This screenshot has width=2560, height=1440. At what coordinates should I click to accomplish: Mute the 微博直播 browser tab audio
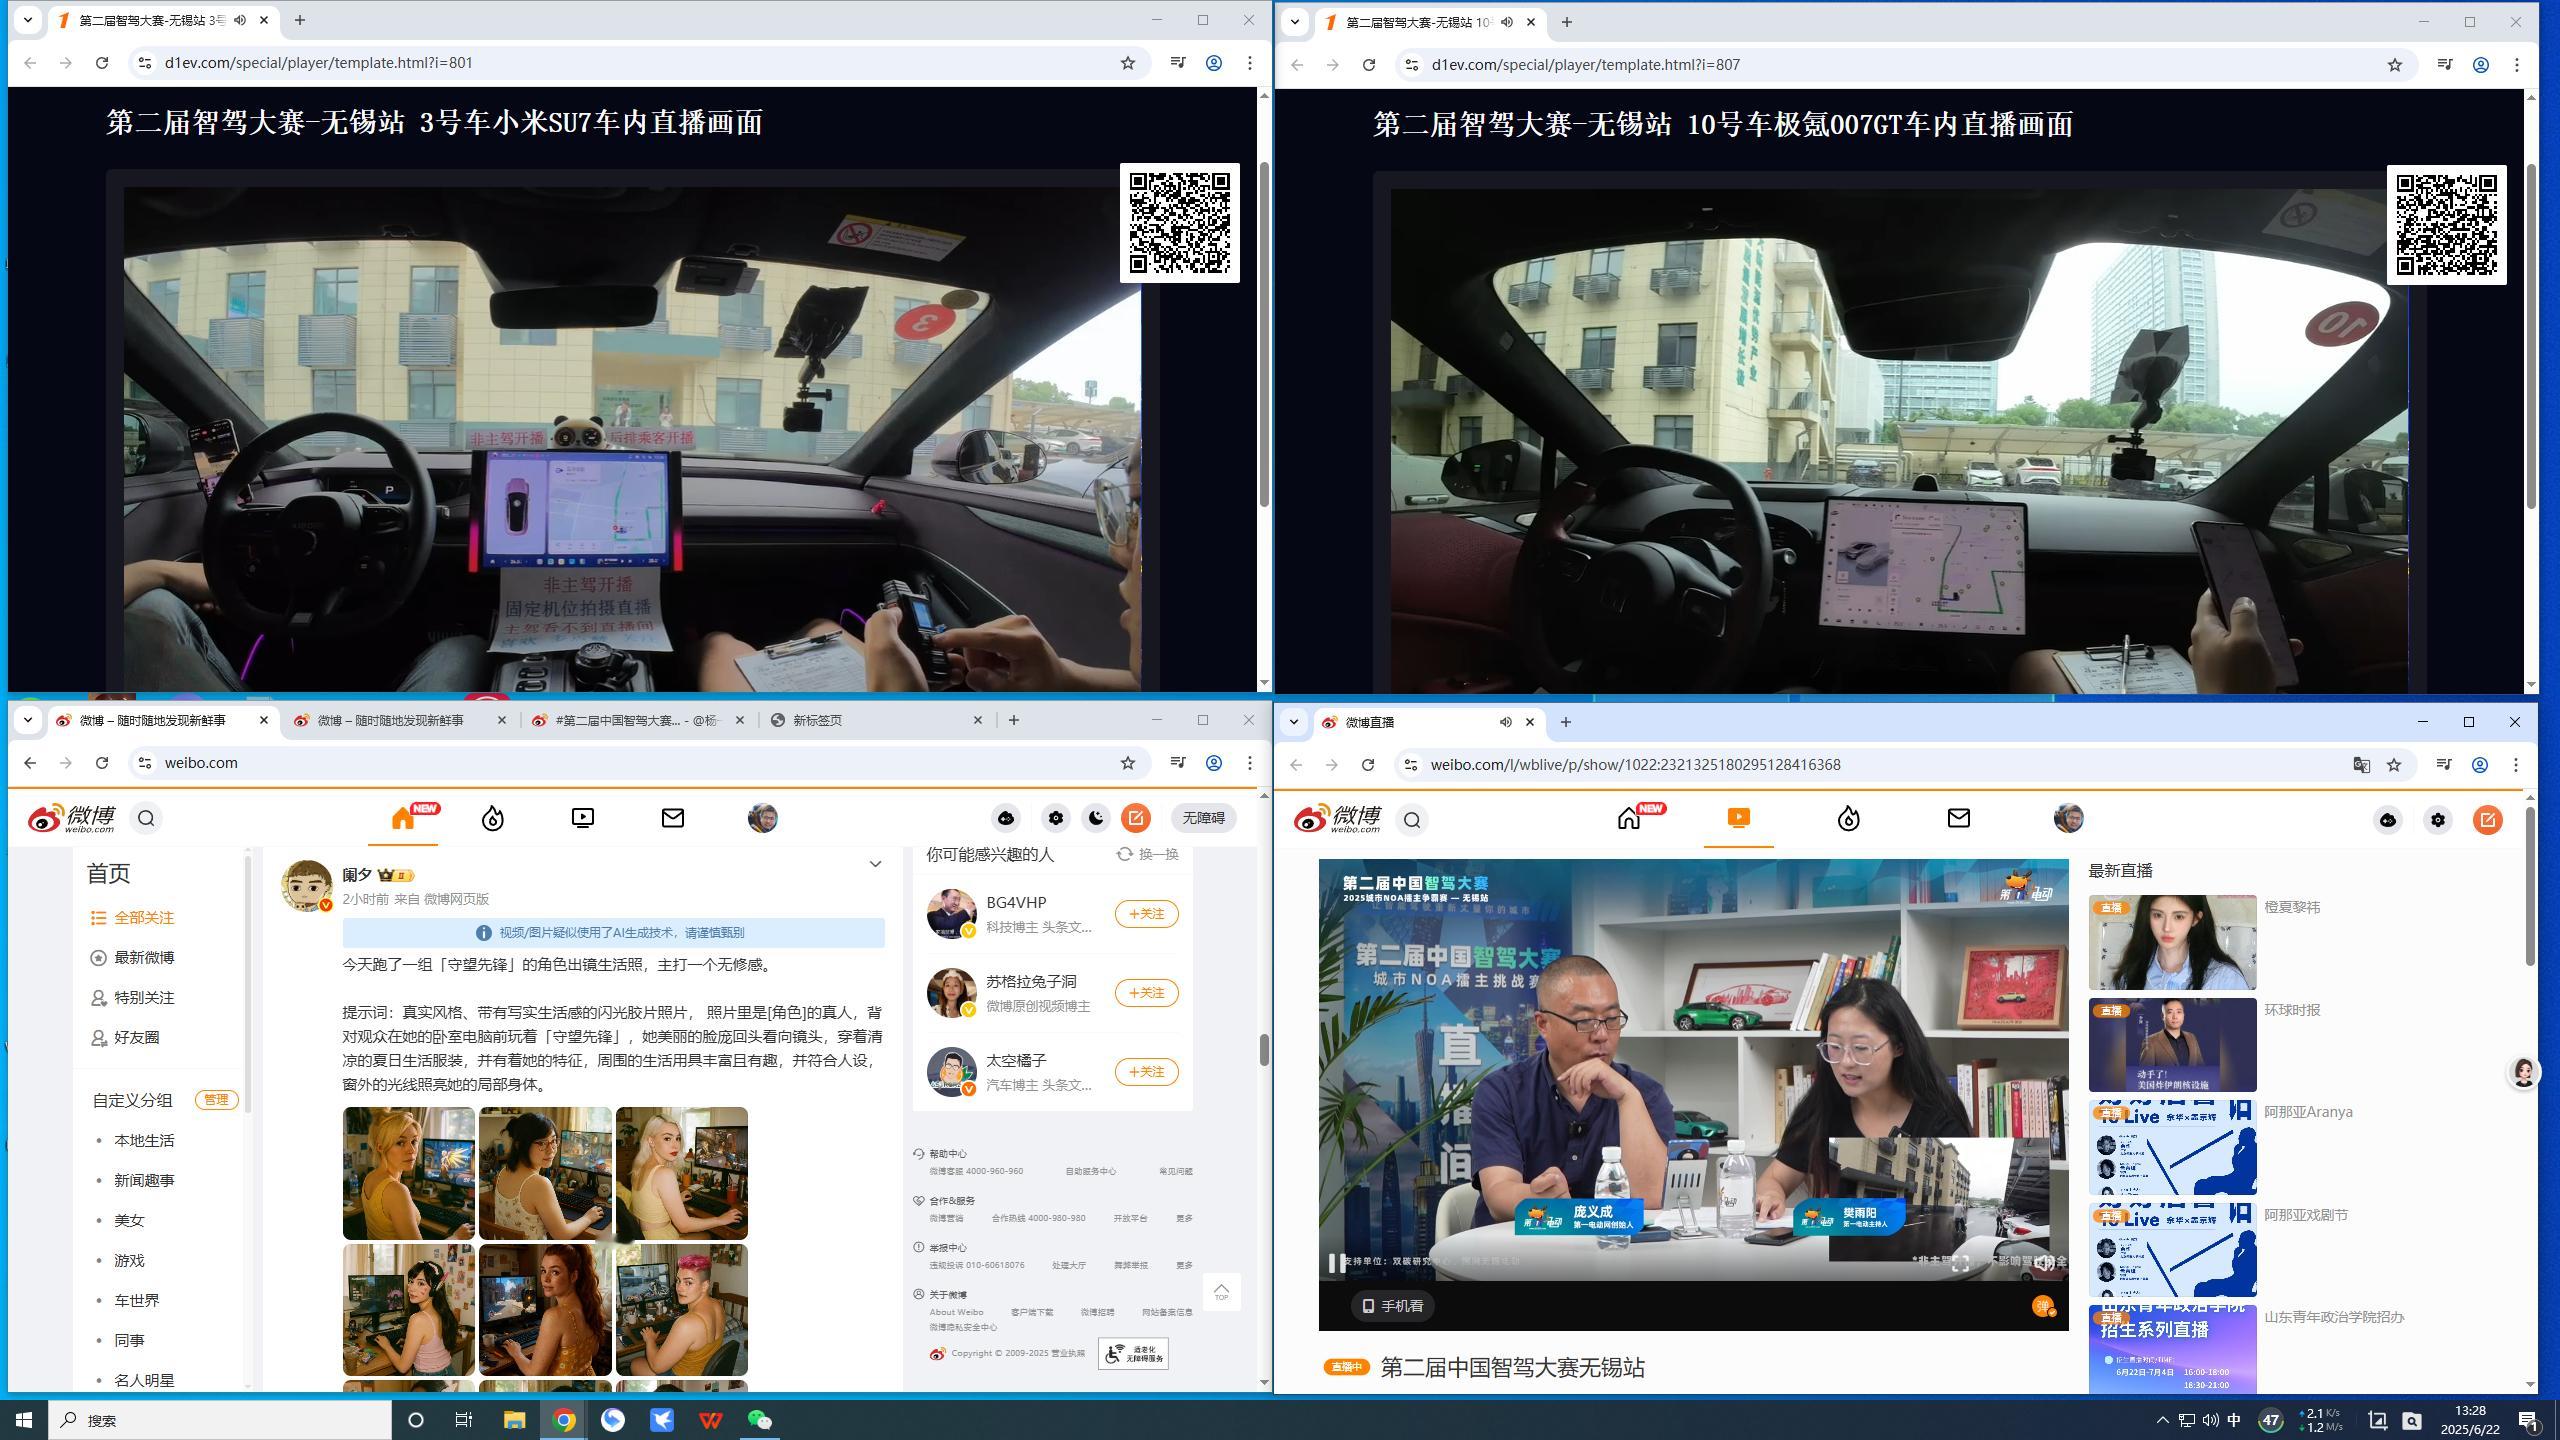(1505, 722)
